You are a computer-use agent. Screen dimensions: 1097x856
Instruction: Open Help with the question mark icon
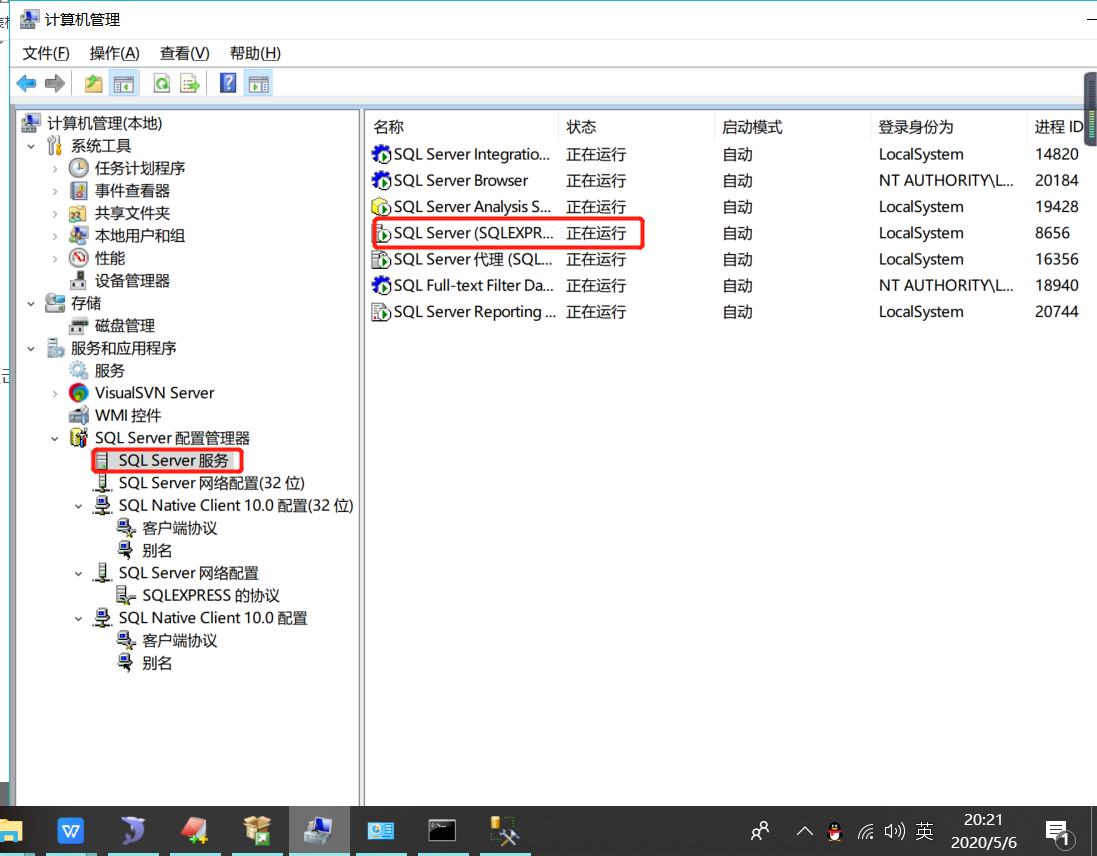[x=228, y=84]
